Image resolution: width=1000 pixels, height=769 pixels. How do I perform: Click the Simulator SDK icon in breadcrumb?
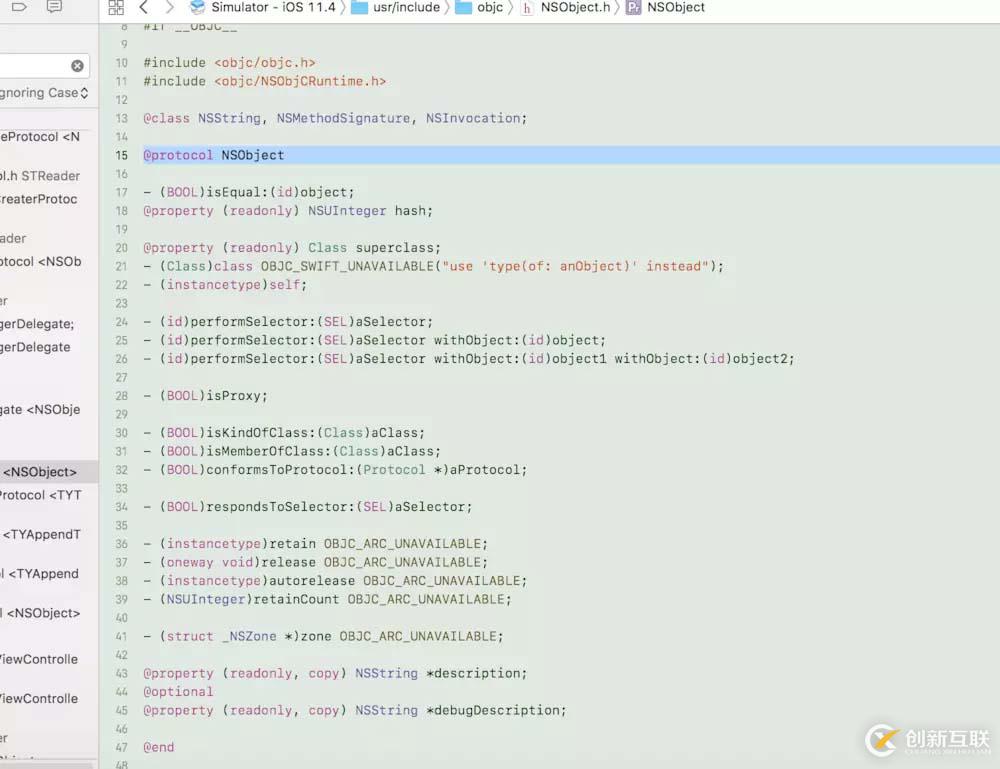click(198, 7)
